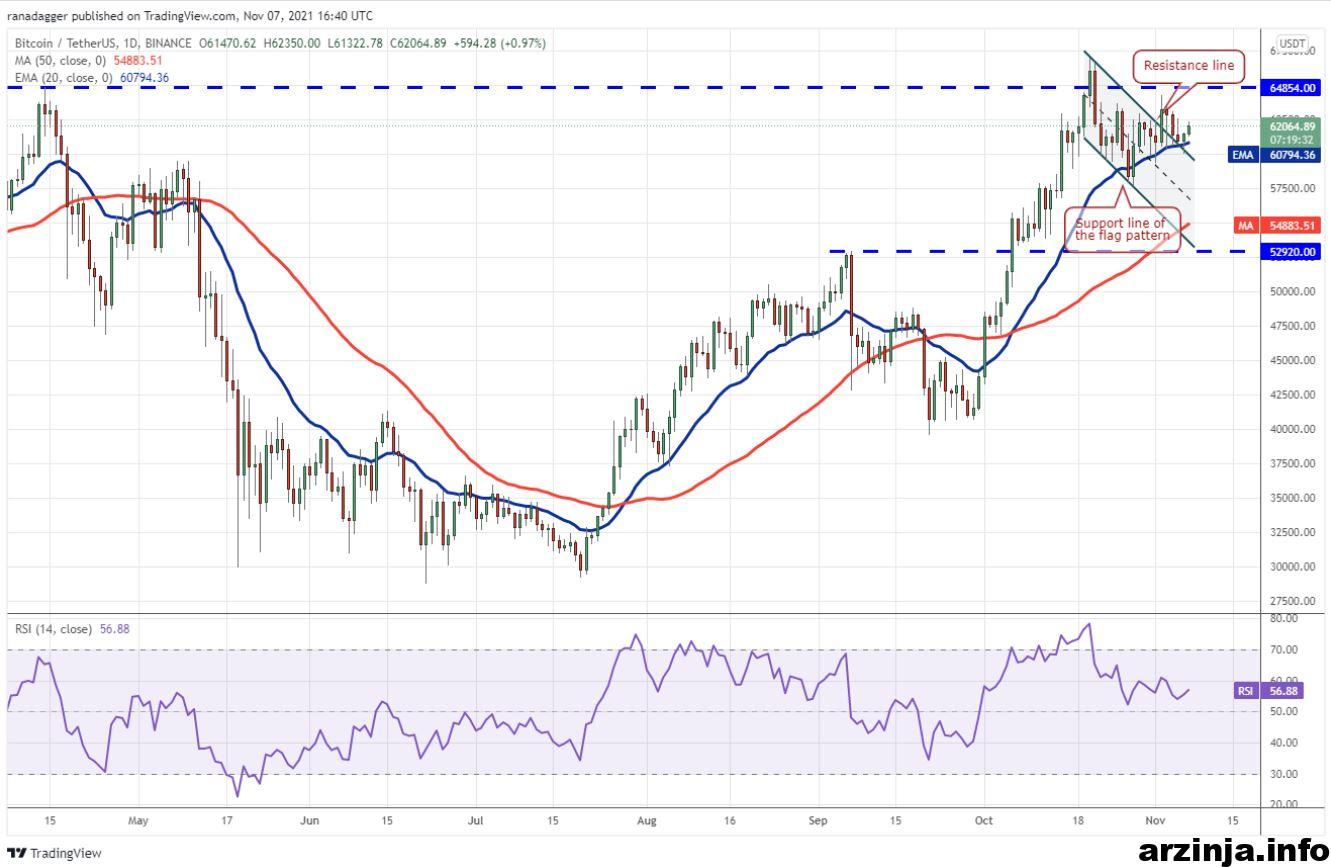Click the red MA tag beside the price axis
Screen dimensions: 1331x867
tap(1246, 226)
